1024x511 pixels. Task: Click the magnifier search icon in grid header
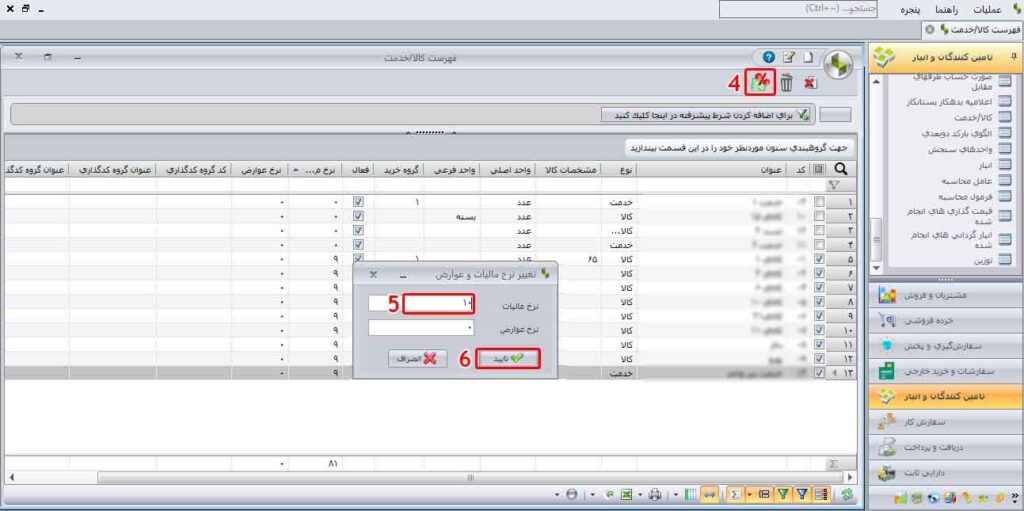tap(842, 169)
